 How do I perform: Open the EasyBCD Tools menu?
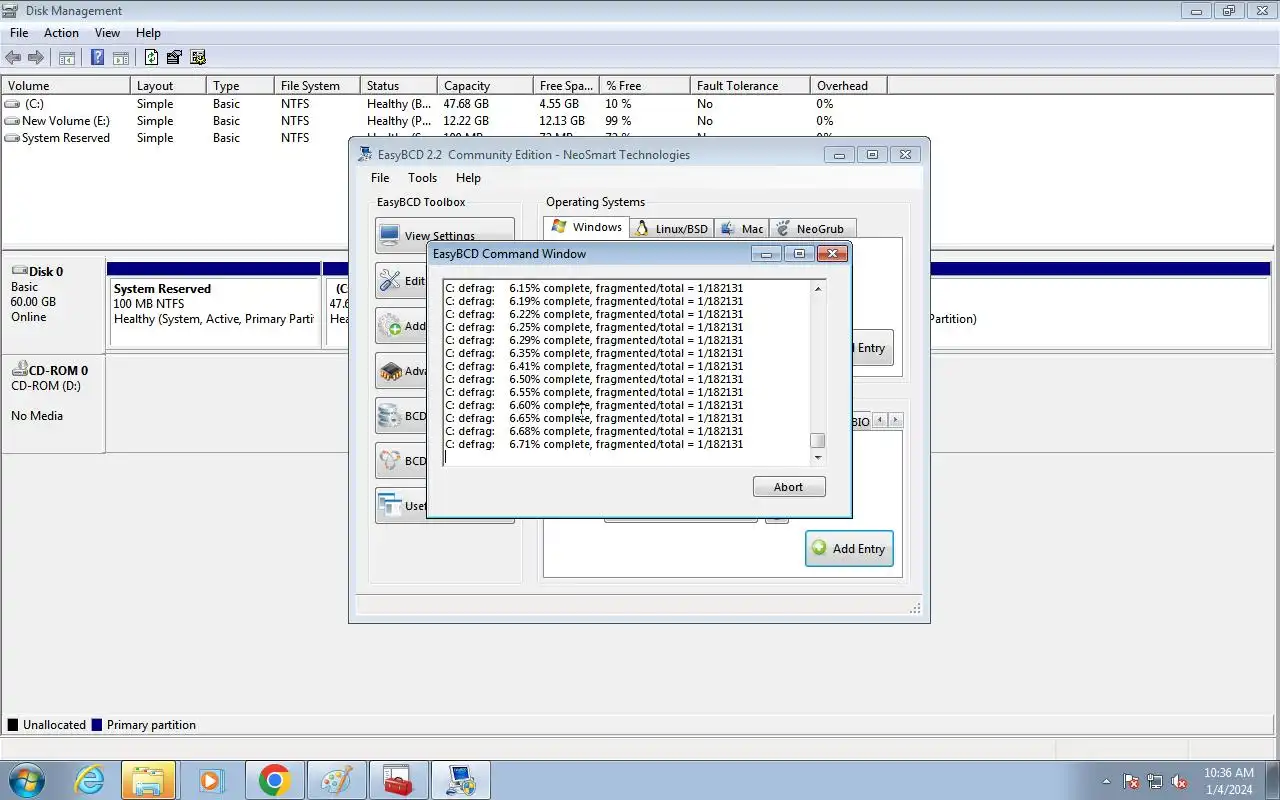tap(422, 178)
